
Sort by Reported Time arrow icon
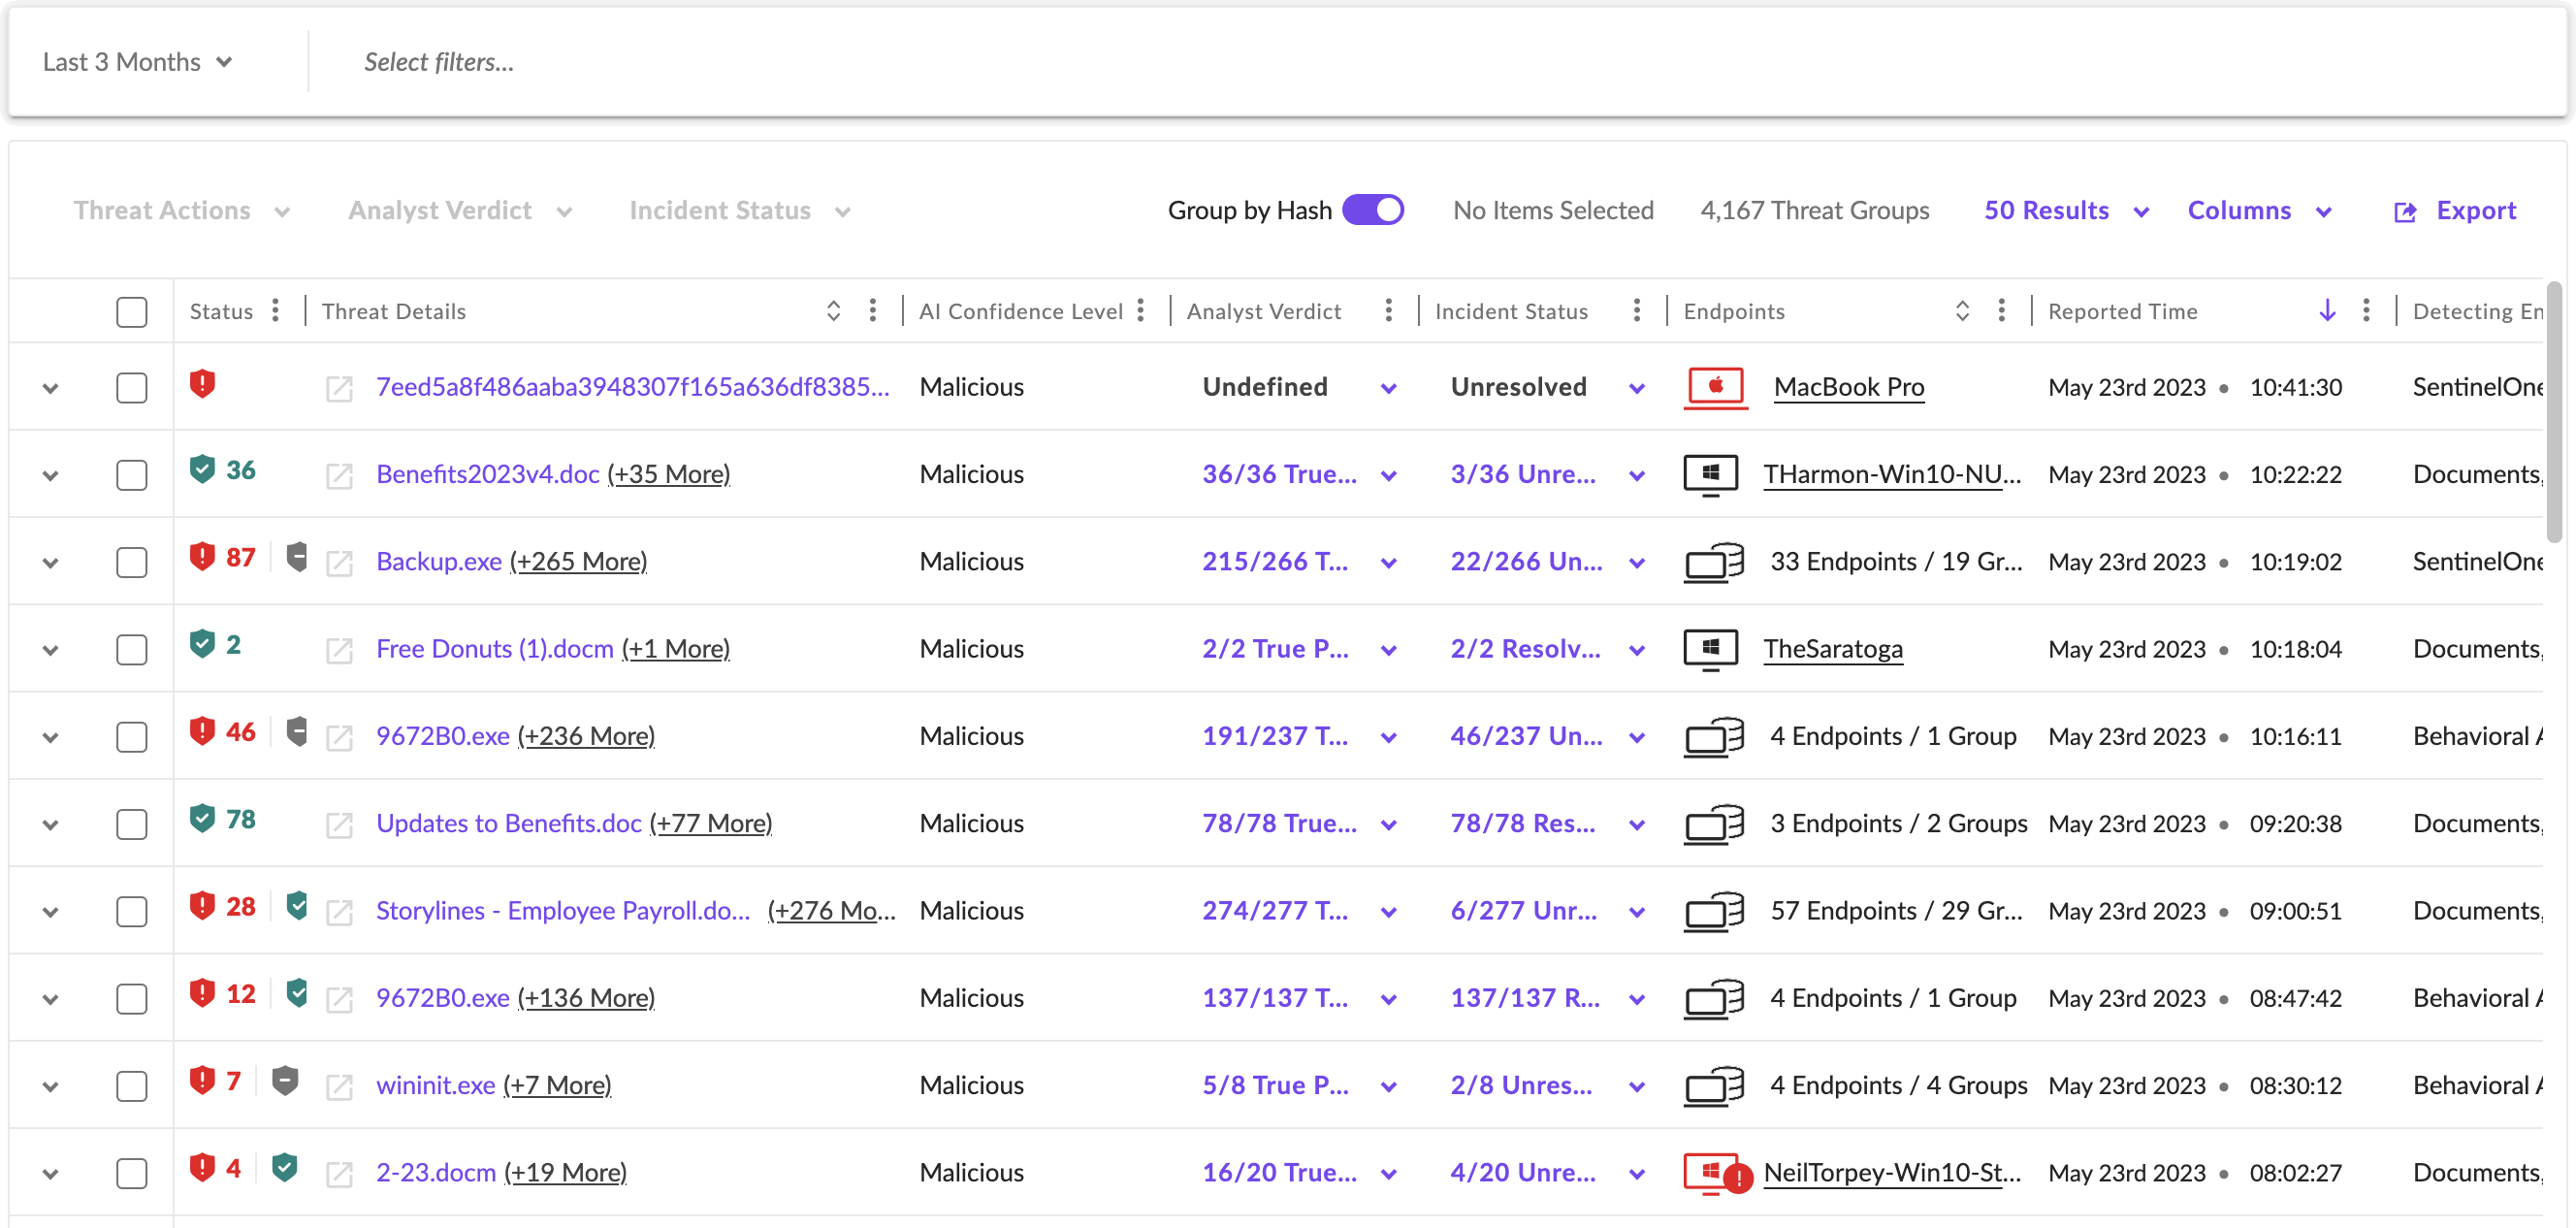2327,311
